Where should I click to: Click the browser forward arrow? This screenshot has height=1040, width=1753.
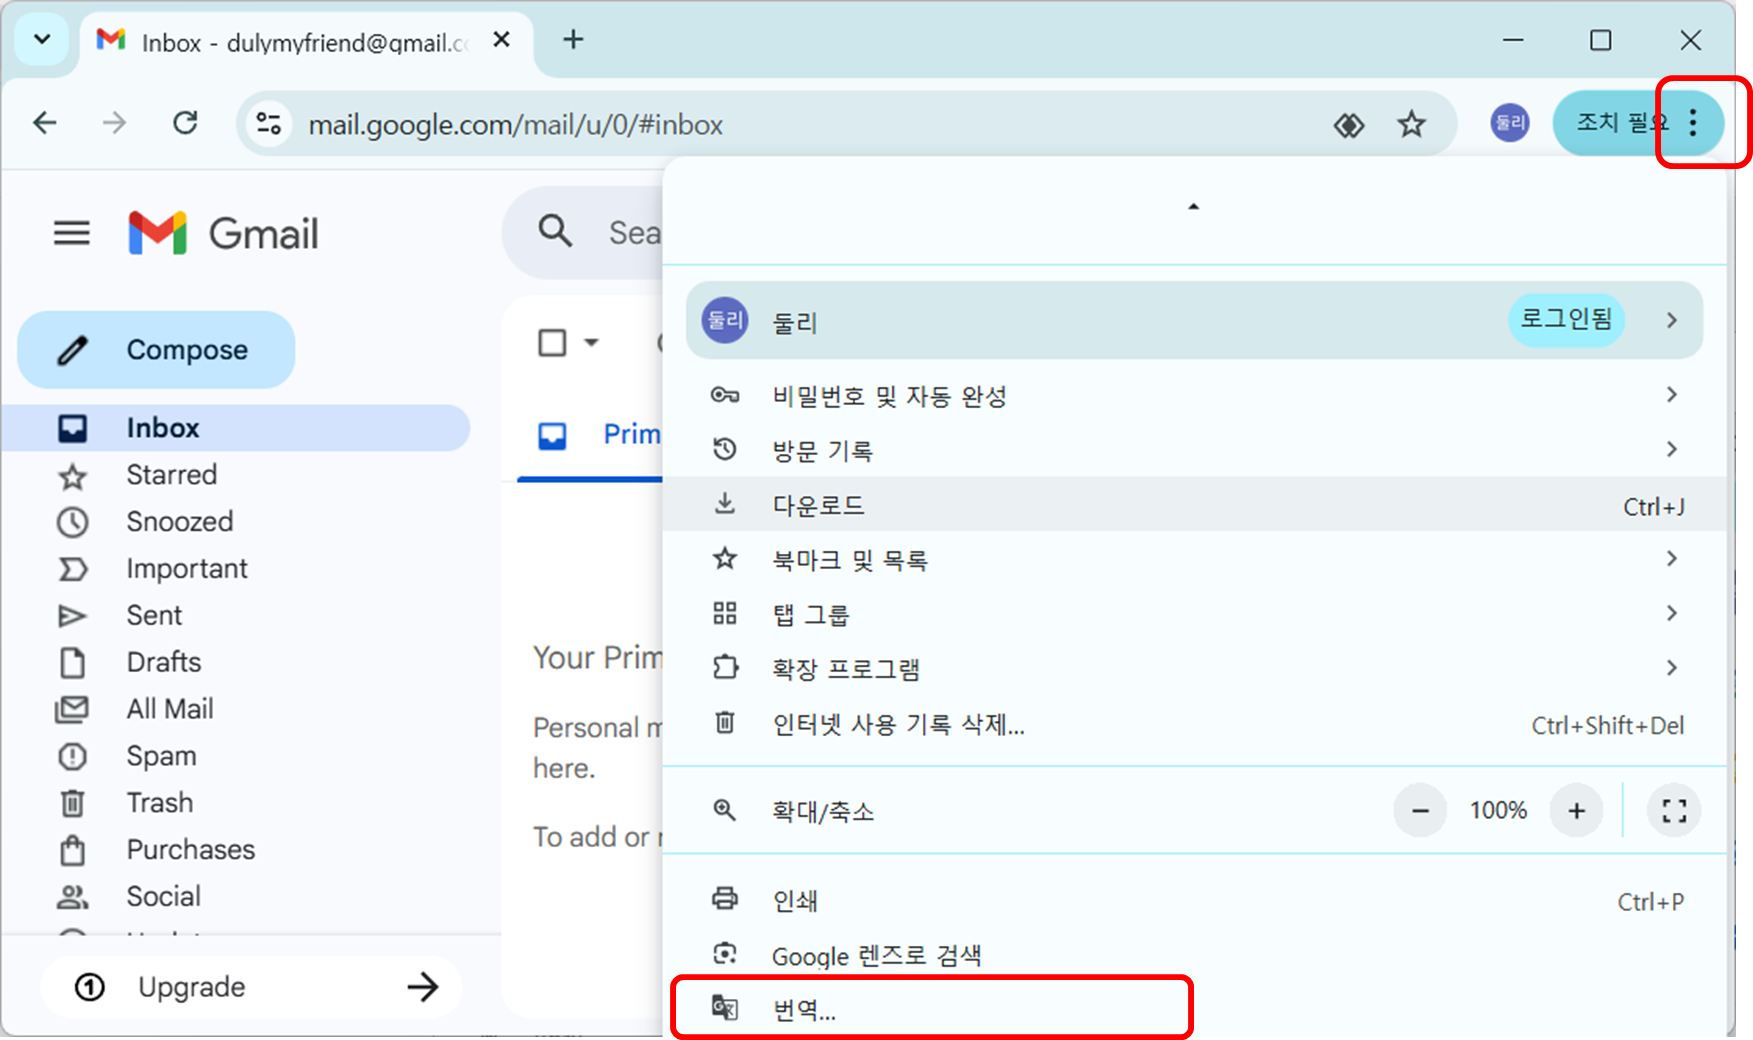pos(115,123)
